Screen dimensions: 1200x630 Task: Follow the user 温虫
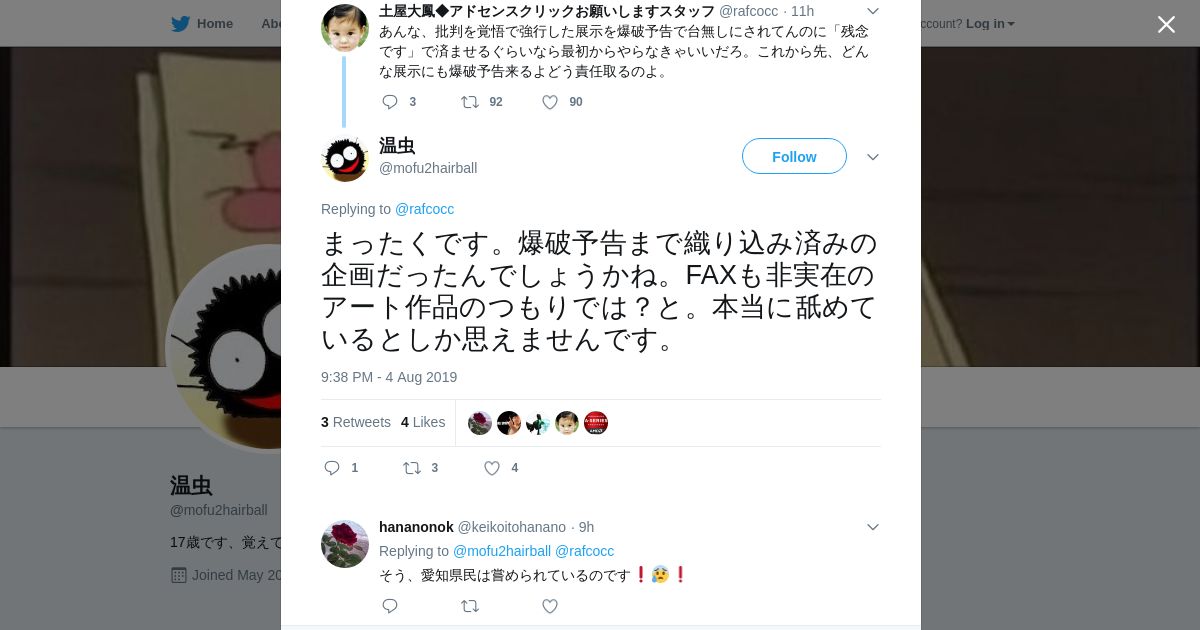[x=794, y=157]
